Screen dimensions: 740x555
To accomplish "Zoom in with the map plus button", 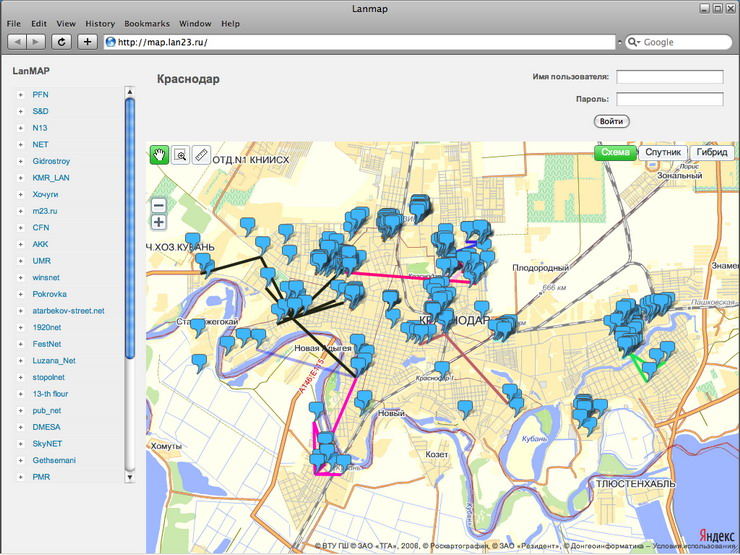I will tap(158, 222).
